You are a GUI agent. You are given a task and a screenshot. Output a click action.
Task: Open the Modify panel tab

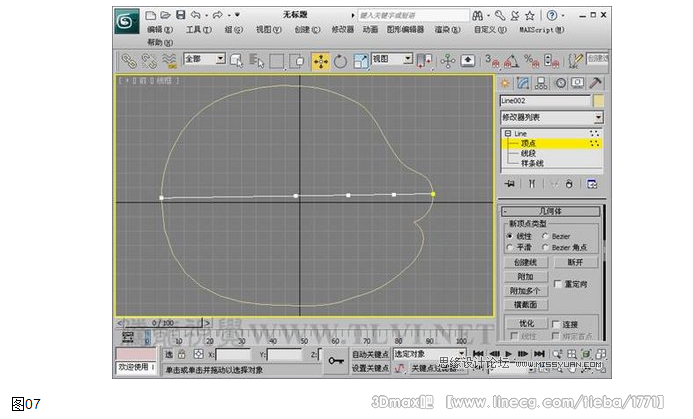[523, 83]
